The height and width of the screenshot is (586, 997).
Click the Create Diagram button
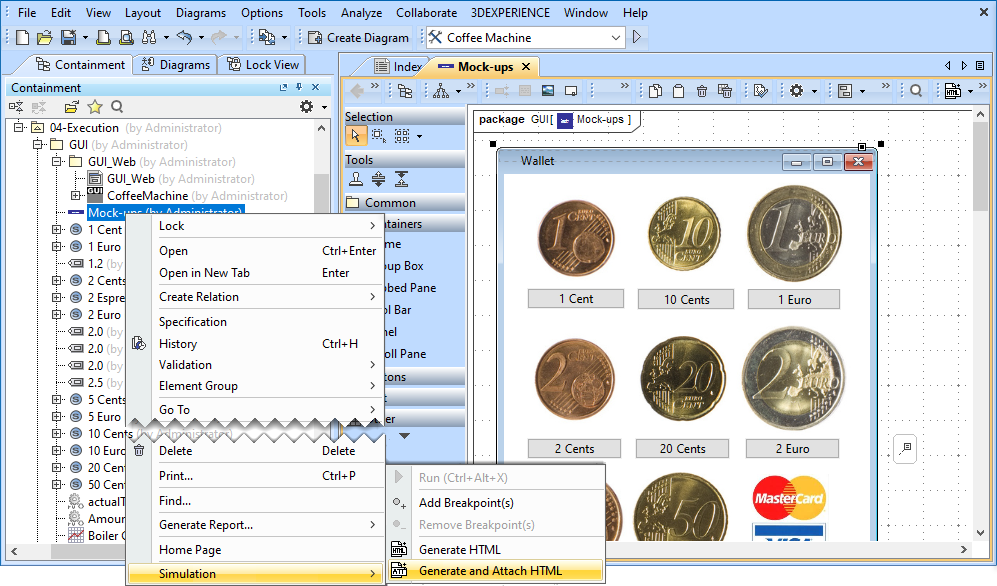(x=358, y=37)
